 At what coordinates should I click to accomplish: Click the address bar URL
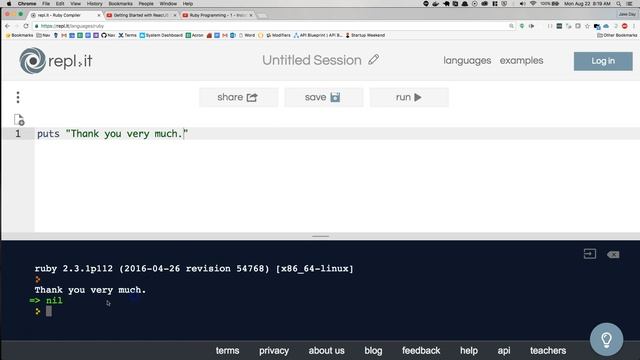[x=72, y=26]
